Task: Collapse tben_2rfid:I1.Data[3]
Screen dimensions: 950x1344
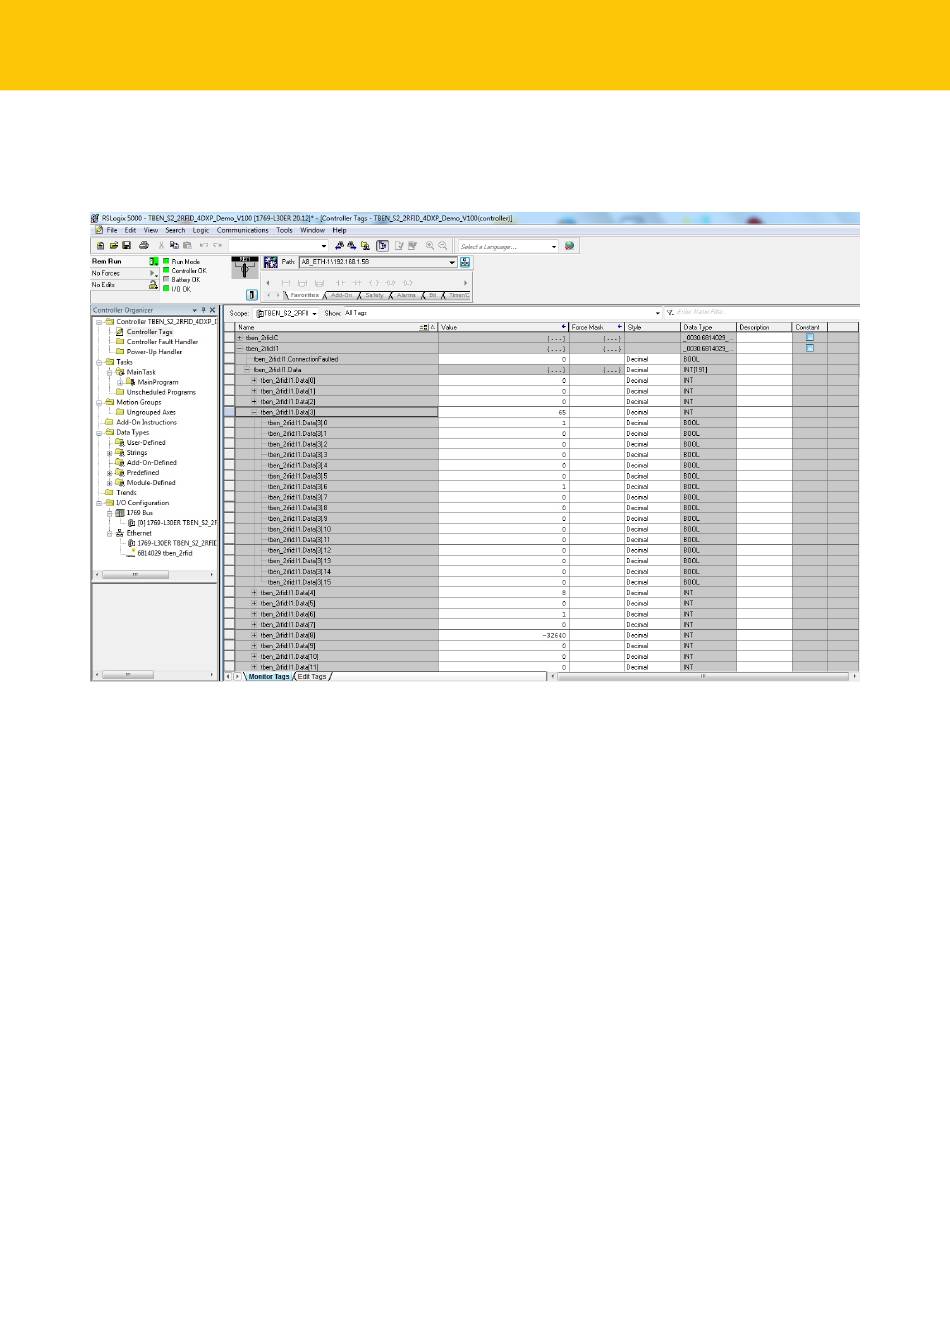Action: (254, 412)
